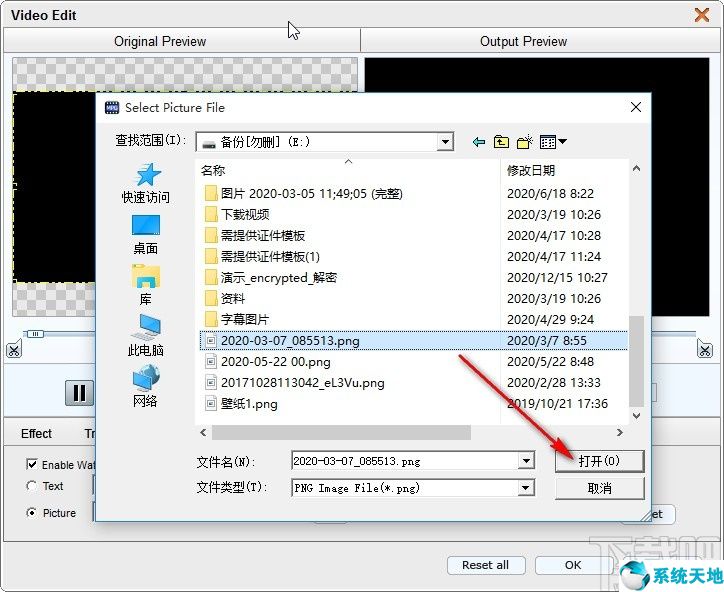Expand the 文件名 filename dropdown

525,461
